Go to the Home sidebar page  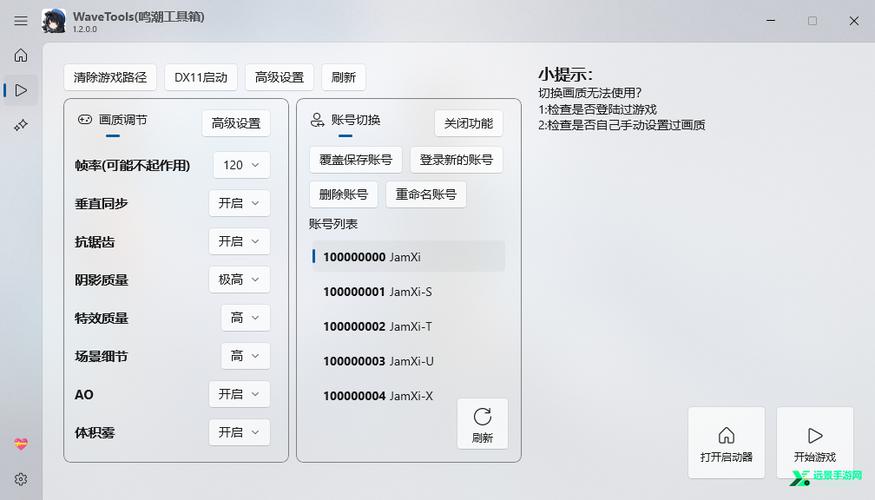(x=21, y=55)
